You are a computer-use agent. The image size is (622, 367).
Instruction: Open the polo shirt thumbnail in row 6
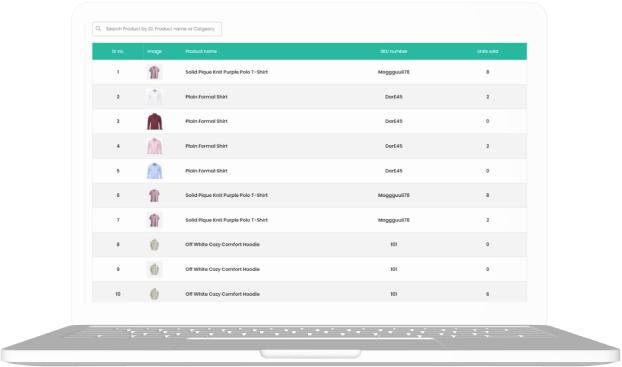(154, 195)
